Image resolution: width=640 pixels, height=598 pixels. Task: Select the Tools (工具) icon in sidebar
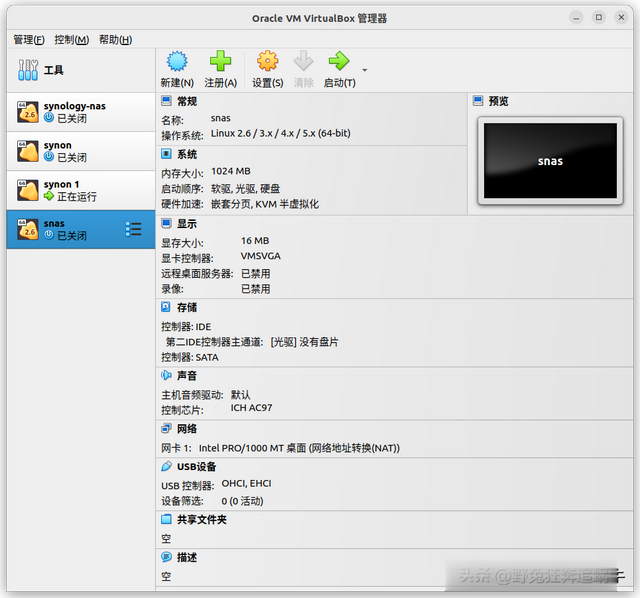point(28,70)
